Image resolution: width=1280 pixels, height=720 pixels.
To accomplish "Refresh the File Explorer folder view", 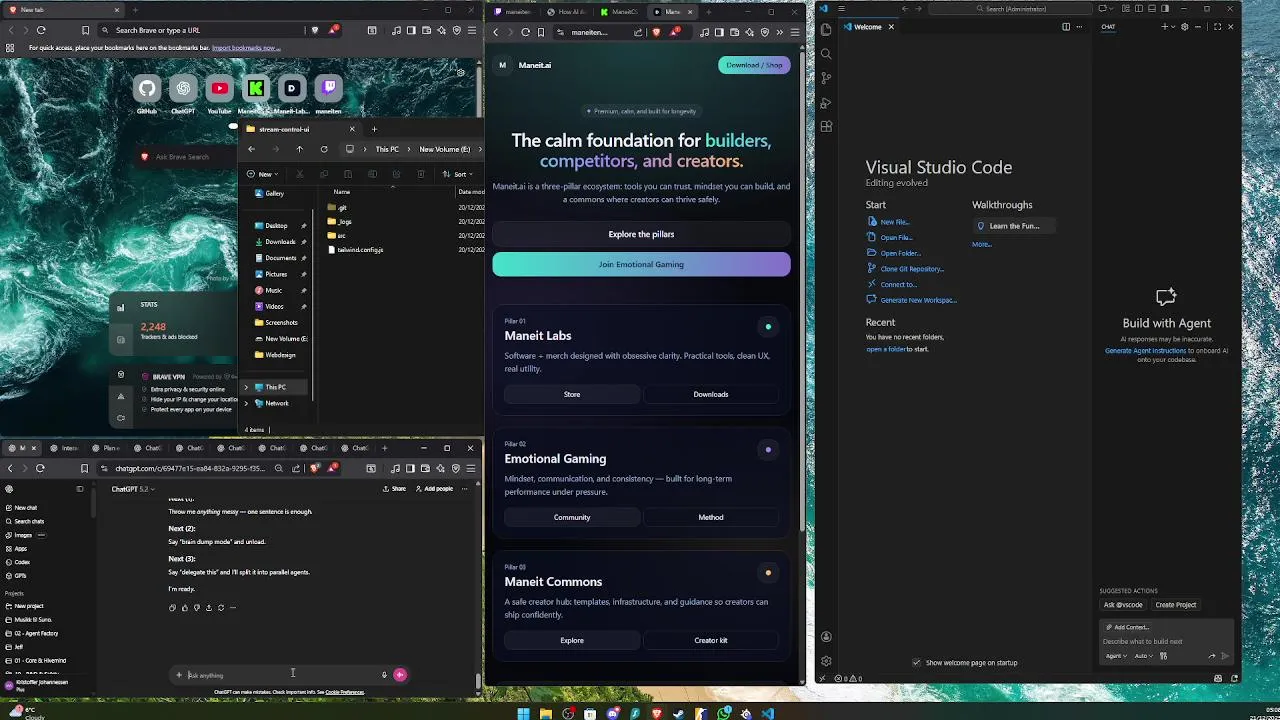I will pos(324,149).
